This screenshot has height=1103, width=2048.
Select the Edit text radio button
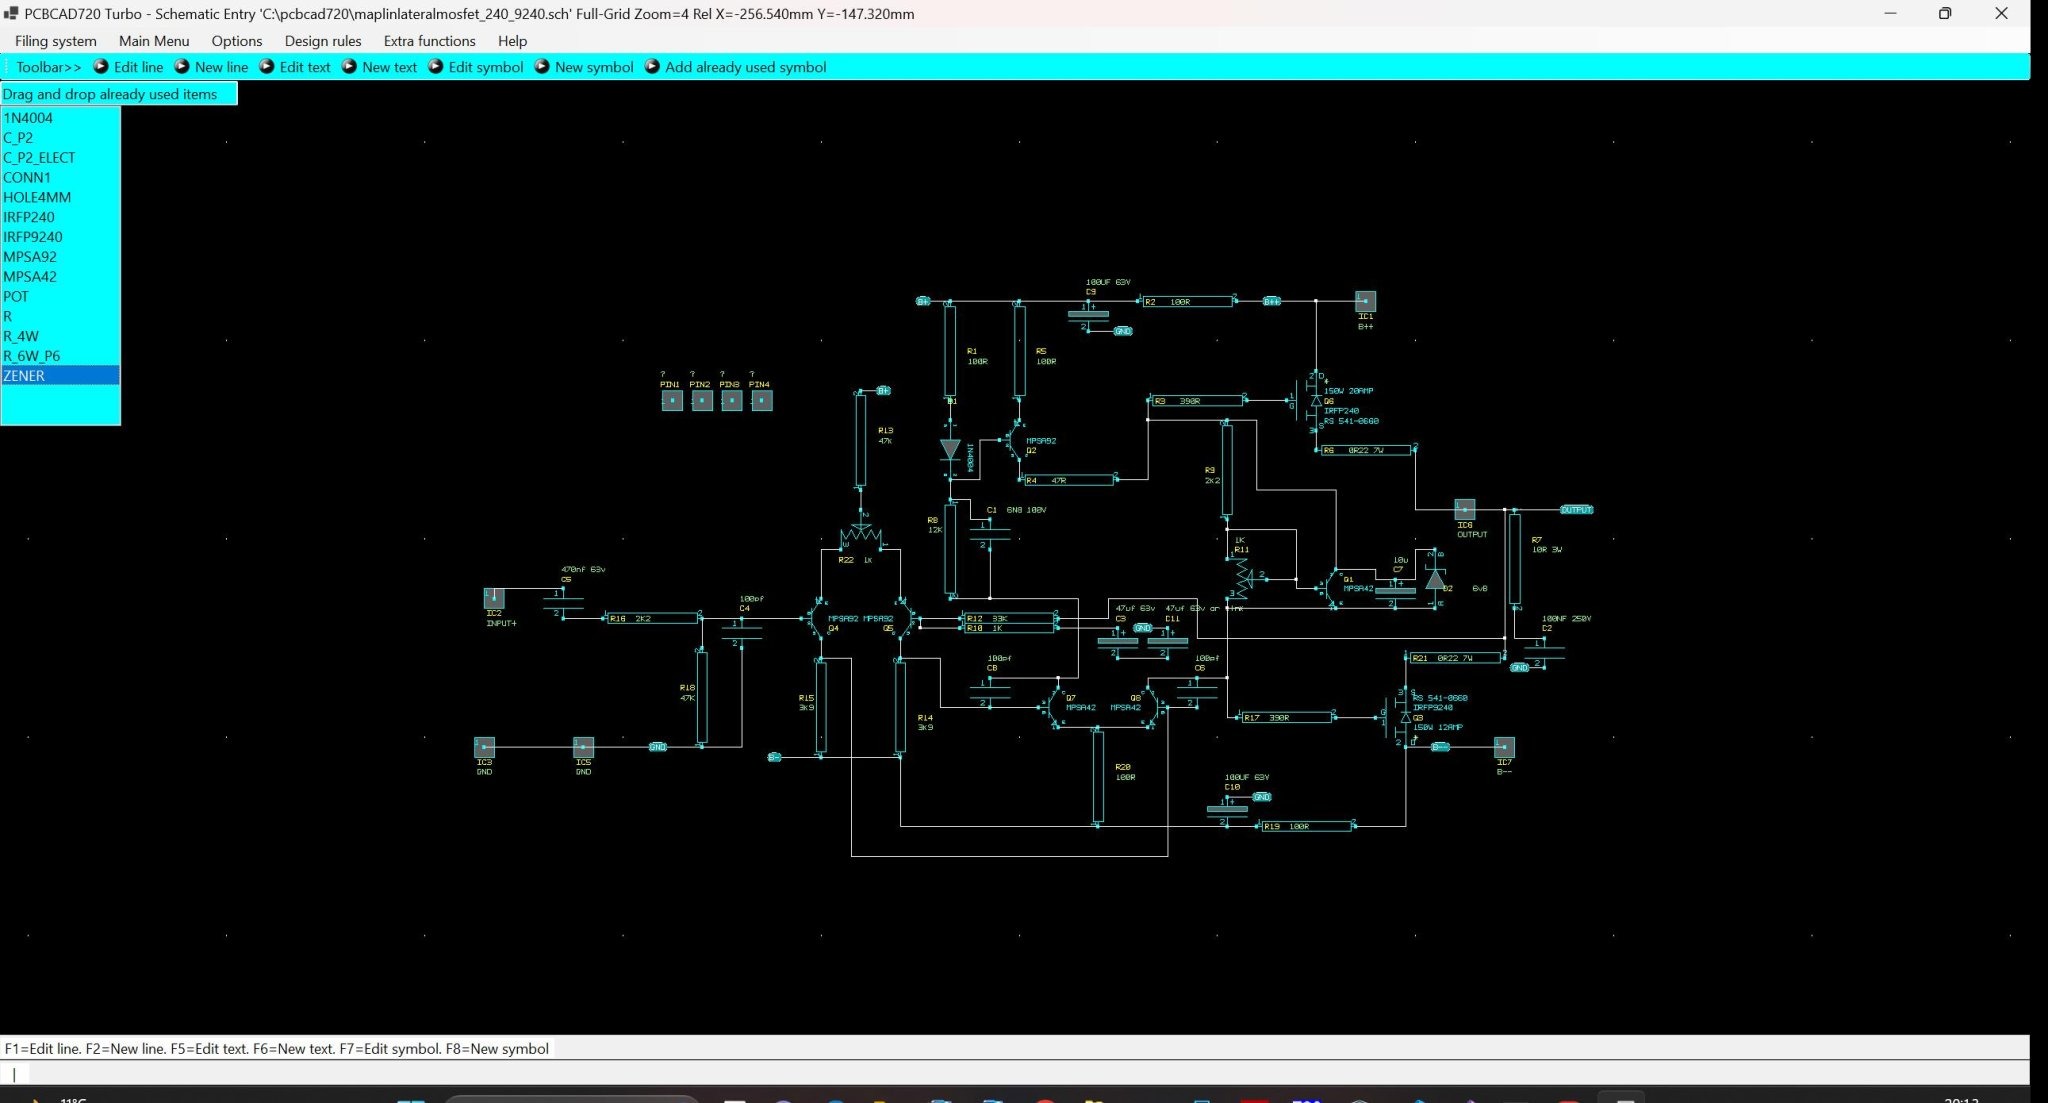click(x=296, y=67)
